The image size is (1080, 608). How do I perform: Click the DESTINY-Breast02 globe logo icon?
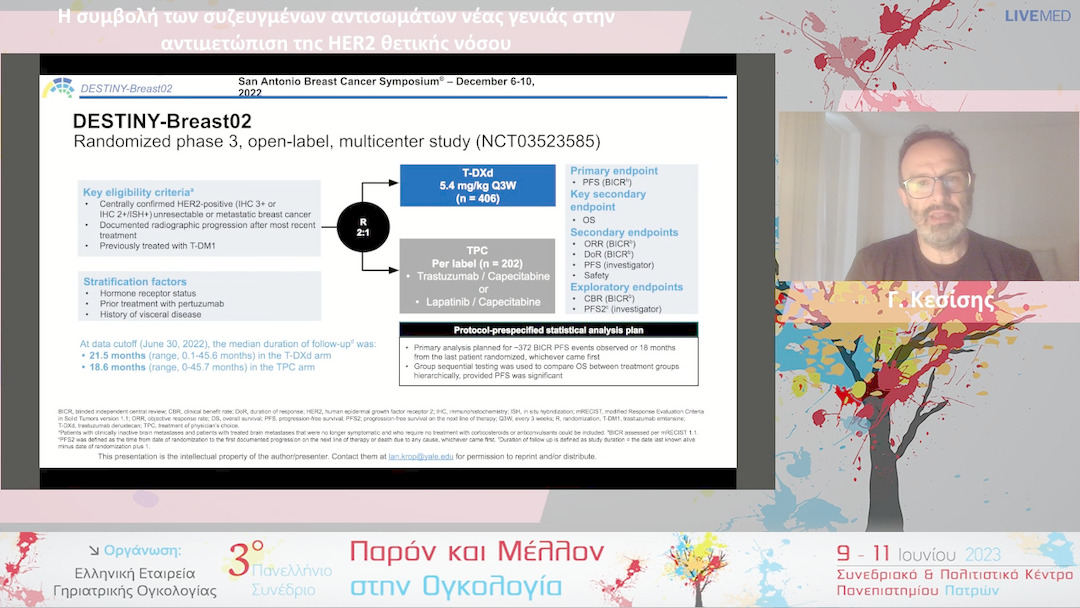click(x=58, y=88)
